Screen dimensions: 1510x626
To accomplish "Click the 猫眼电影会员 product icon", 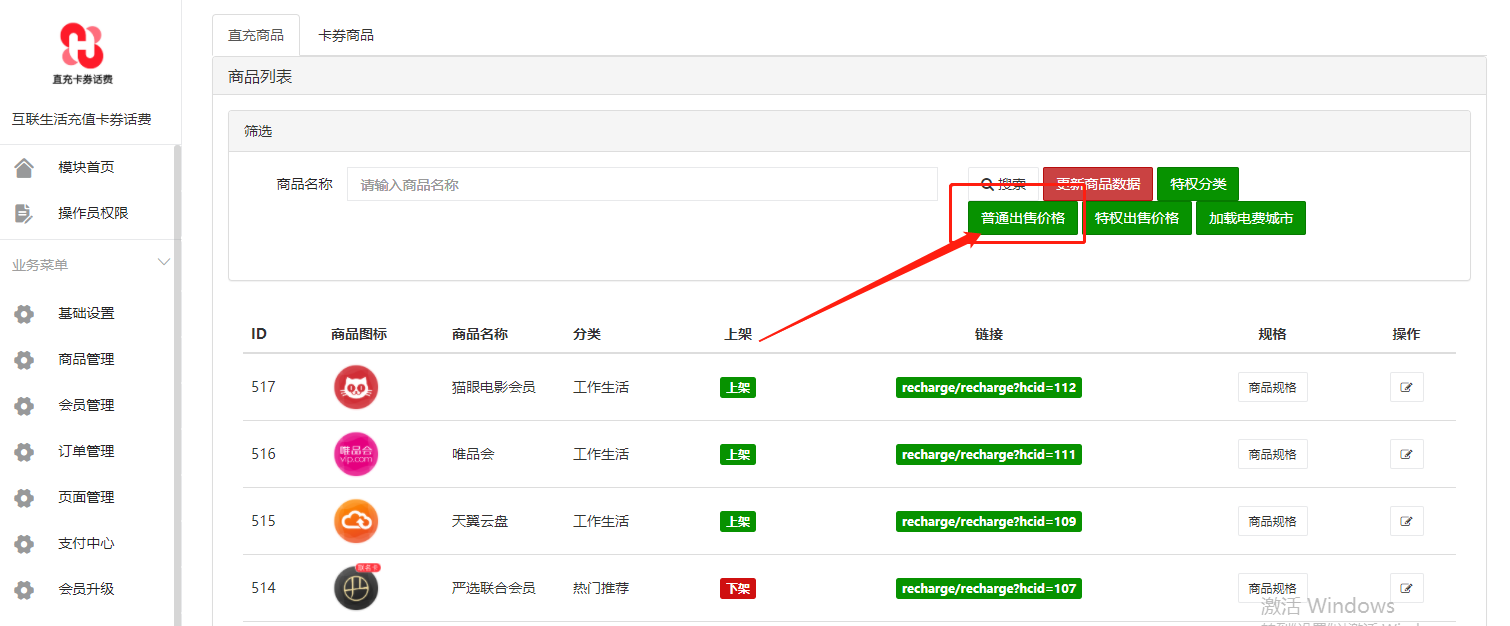I will pos(356,387).
